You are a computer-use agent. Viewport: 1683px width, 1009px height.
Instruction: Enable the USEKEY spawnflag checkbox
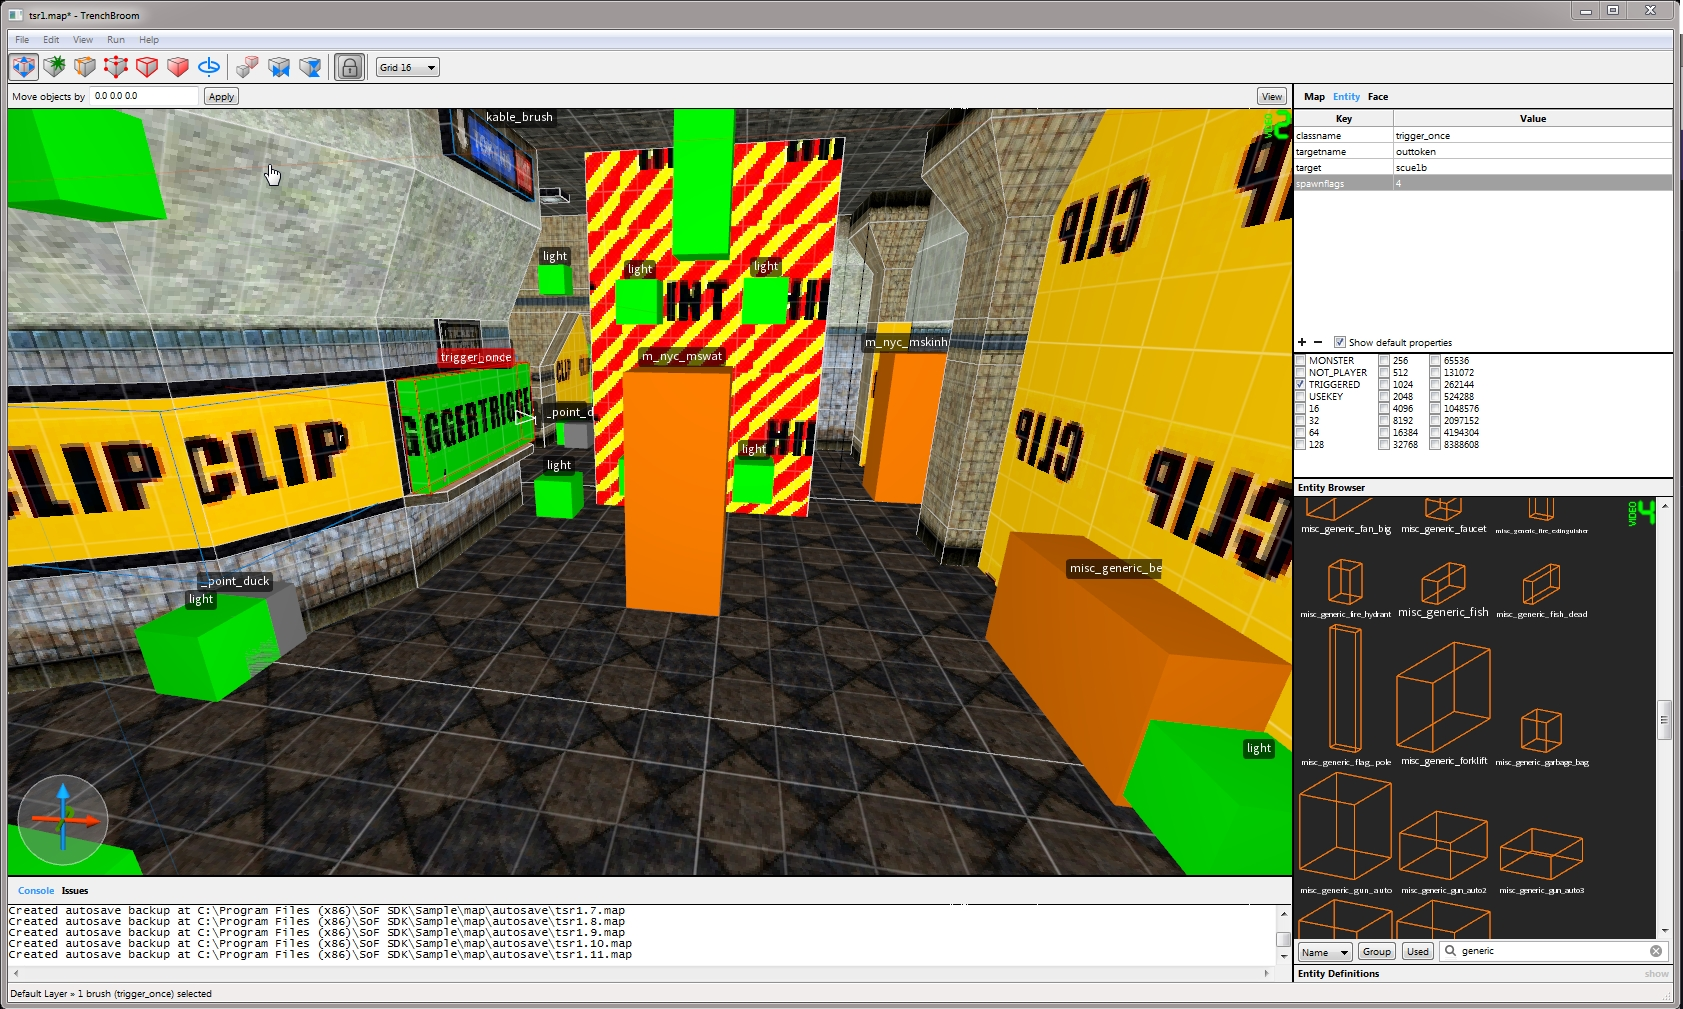click(x=1301, y=396)
